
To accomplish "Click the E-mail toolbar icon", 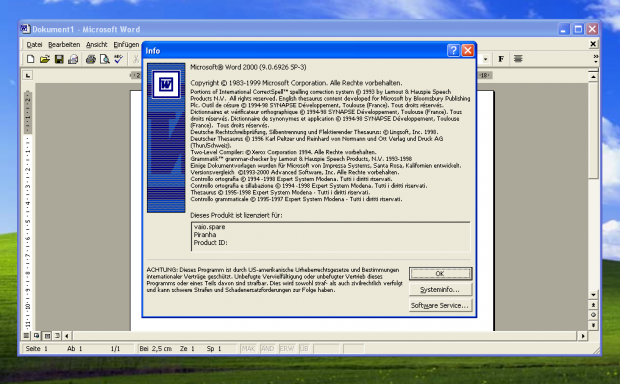I will (73, 59).
